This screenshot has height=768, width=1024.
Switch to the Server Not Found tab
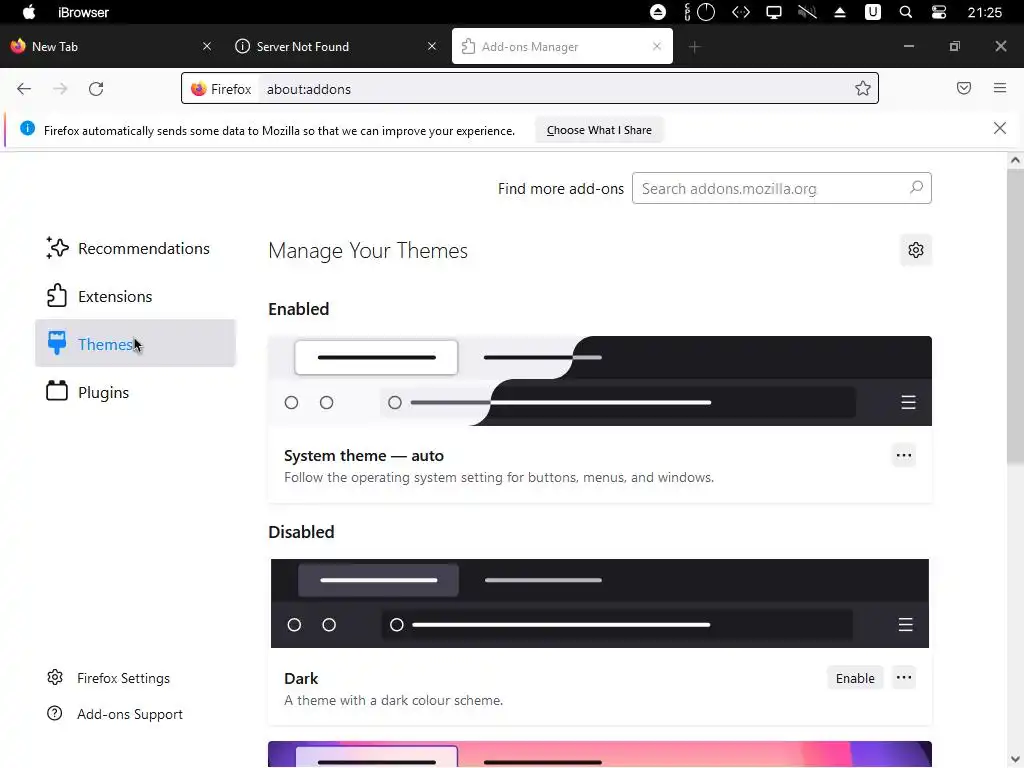pyautogui.click(x=336, y=46)
